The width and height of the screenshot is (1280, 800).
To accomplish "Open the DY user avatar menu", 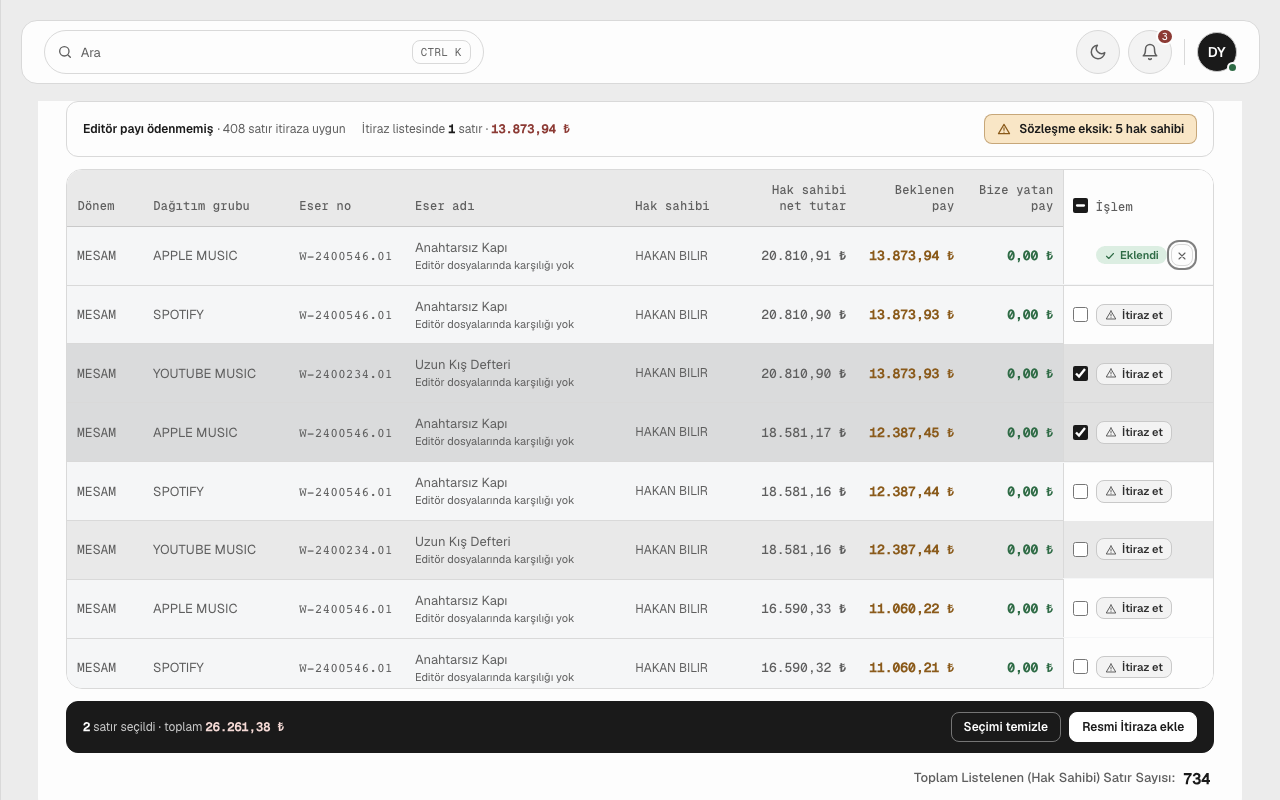I will click(x=1217, y=52).
